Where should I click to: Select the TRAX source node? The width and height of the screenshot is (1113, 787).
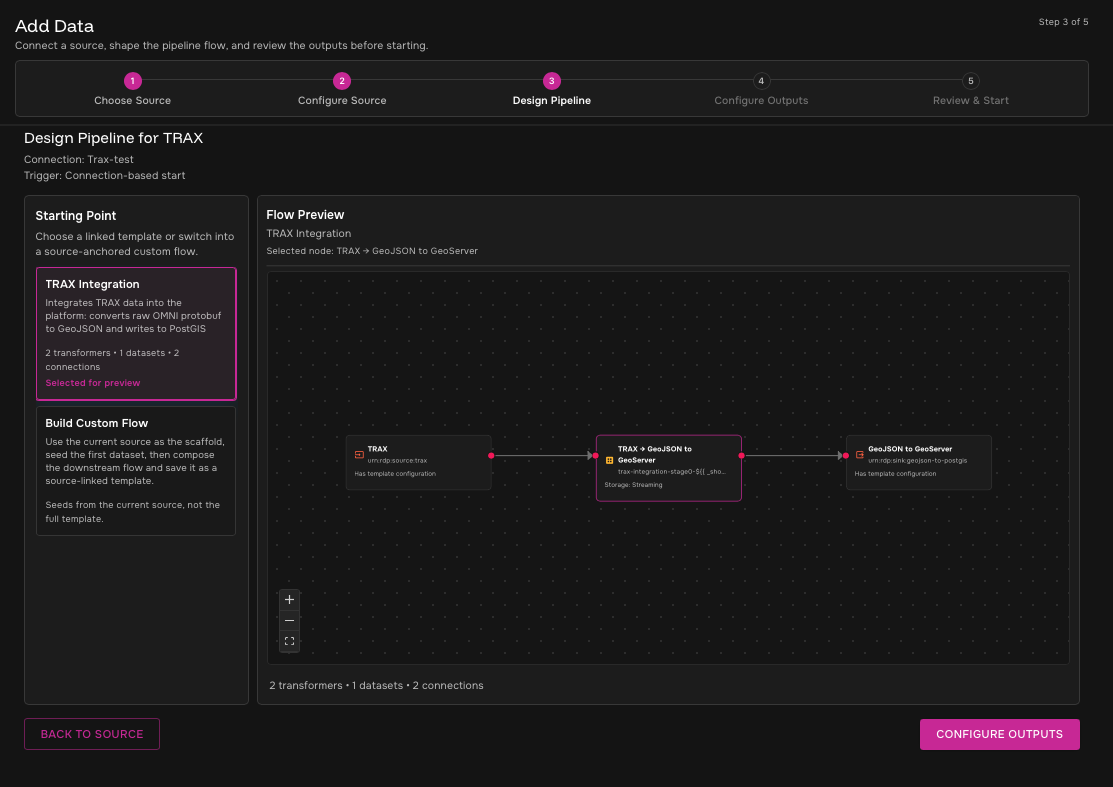click(x=419, y=463)
